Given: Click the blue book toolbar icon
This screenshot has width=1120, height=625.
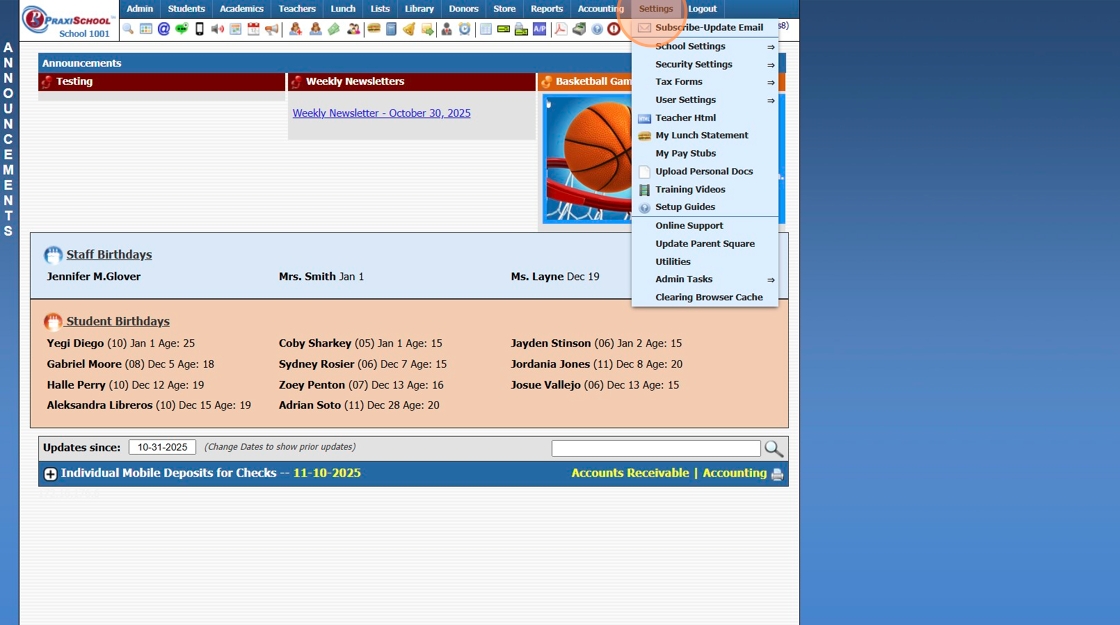Looking at the screenshot, I should pos(391,29).
